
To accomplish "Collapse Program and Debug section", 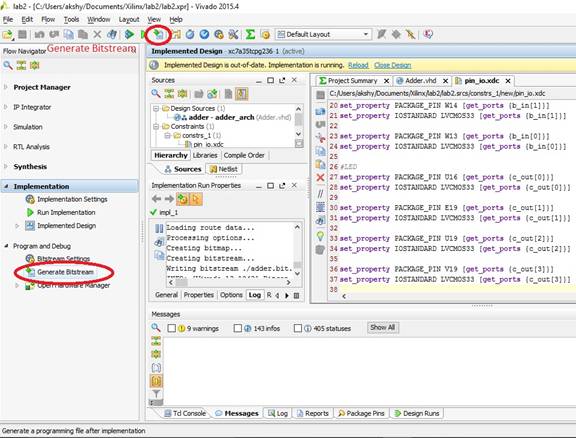I will click(6, 246).
